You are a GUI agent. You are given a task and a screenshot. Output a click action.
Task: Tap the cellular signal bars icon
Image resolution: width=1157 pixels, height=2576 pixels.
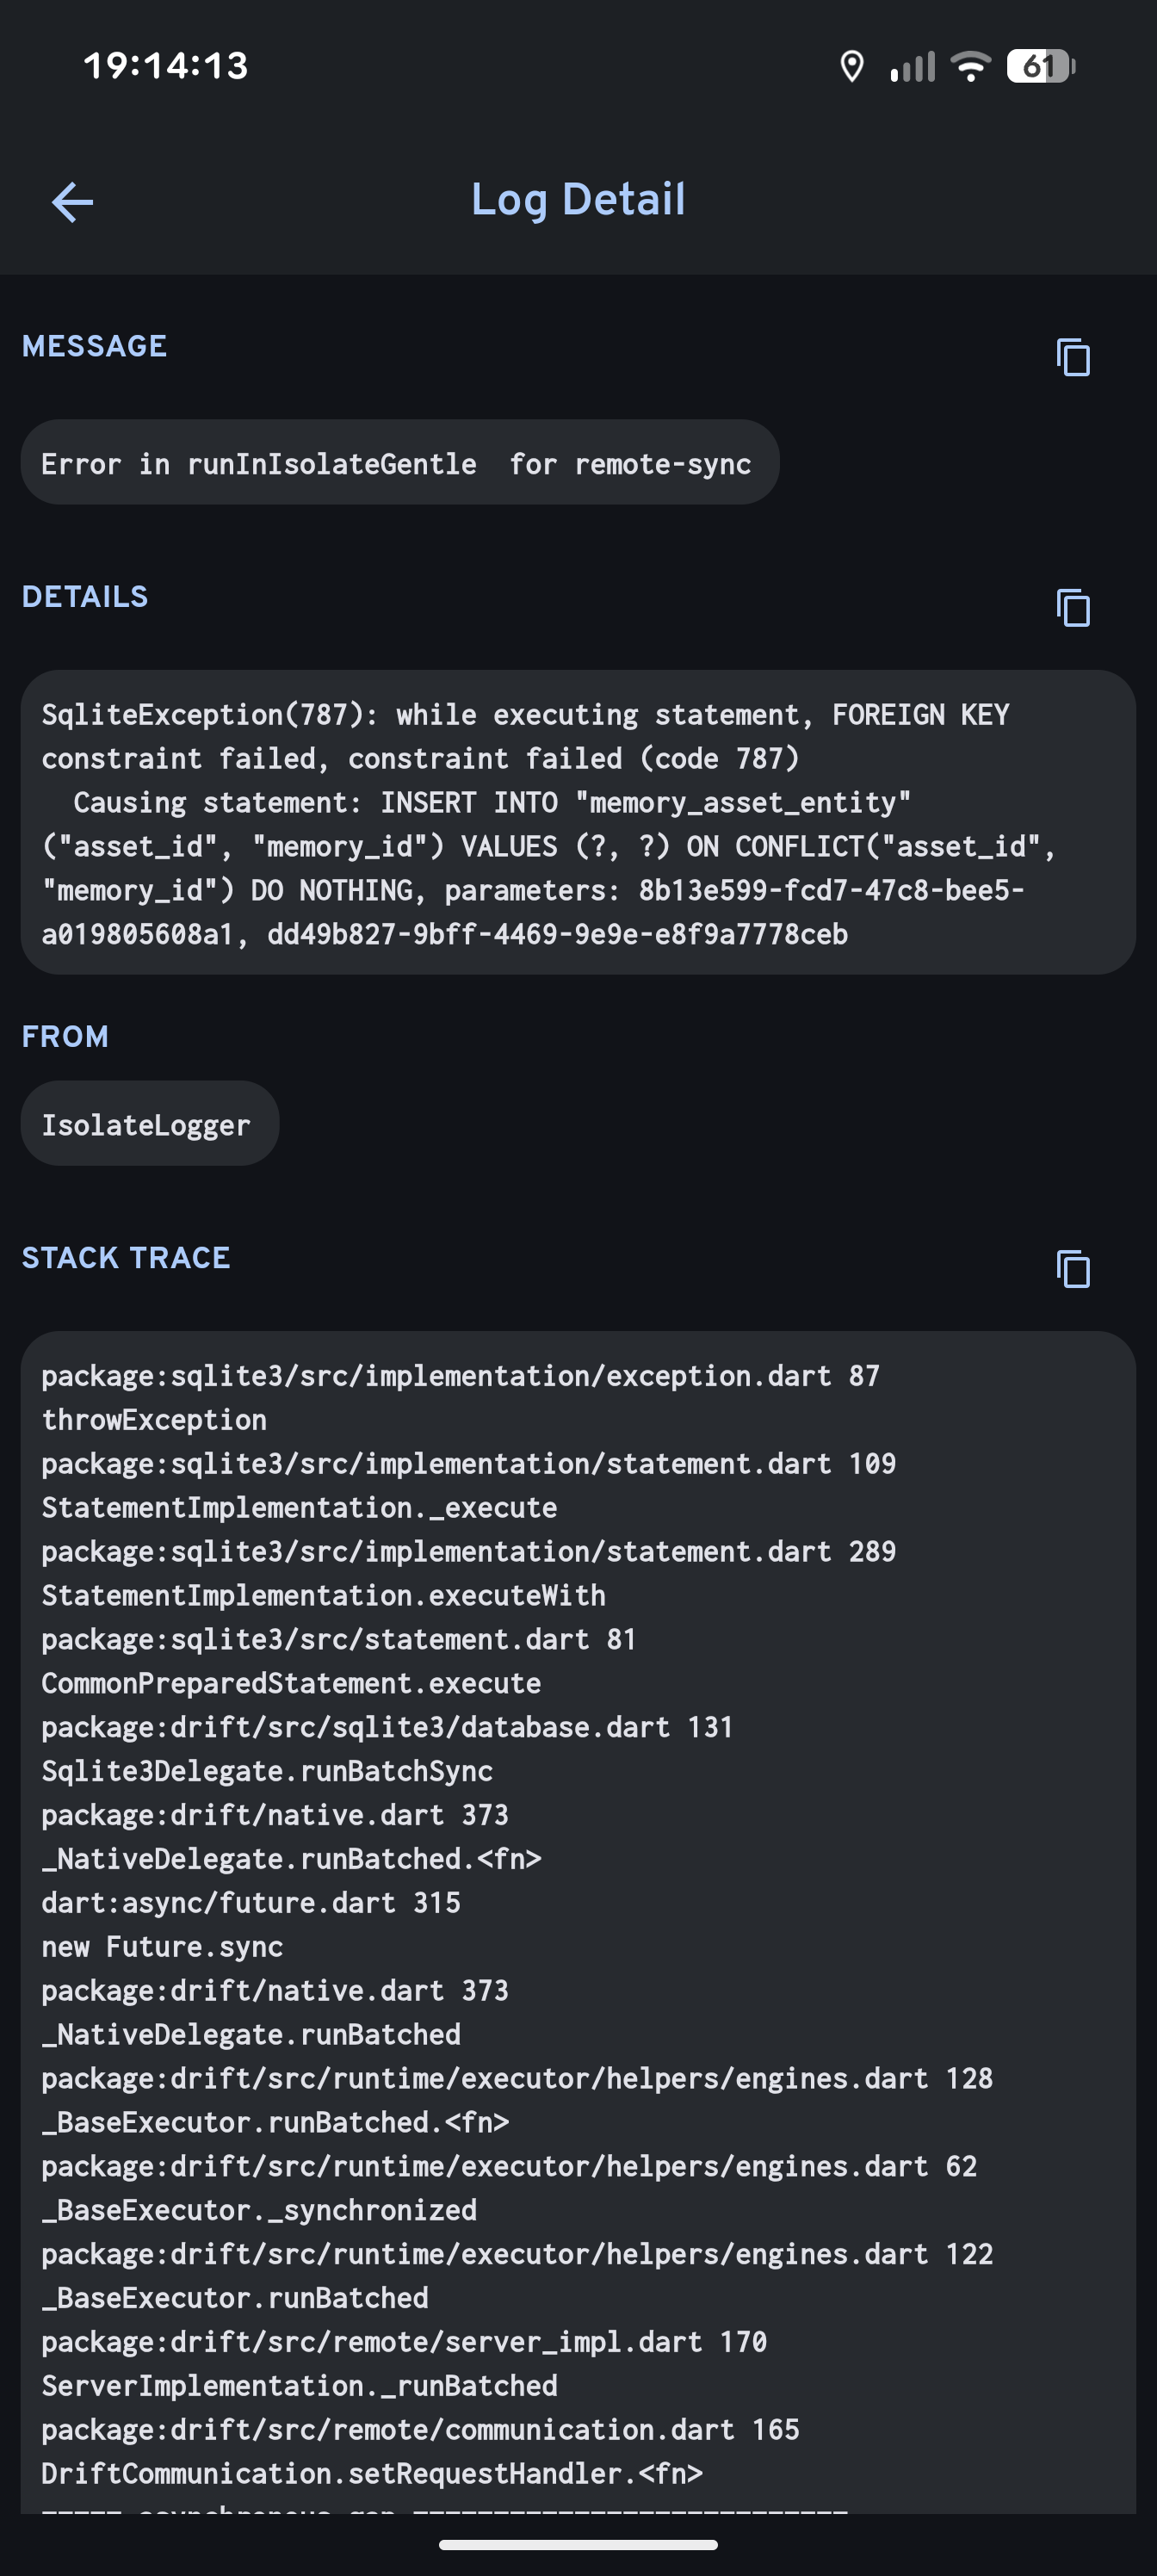[912, 67]
